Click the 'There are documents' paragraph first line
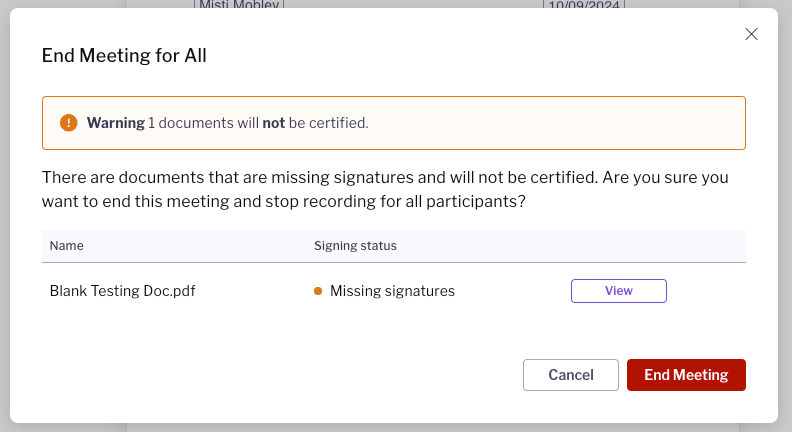Image resolution: width=792 pixels, height=432 pixels. [x=385, y=177]
